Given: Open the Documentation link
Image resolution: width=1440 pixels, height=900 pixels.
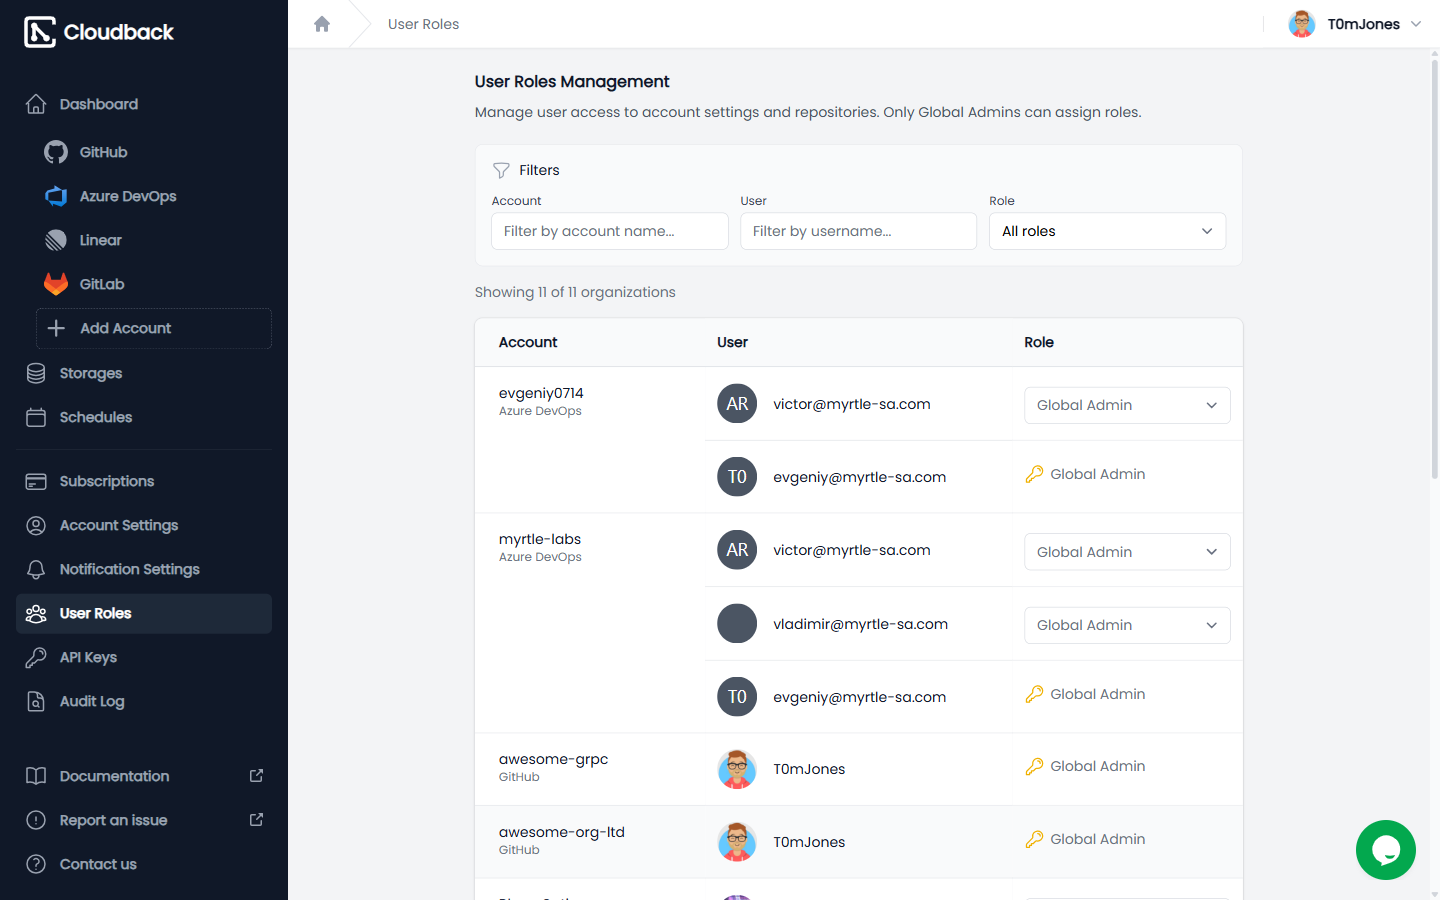Looking at the screenshot, I should 144,776.
